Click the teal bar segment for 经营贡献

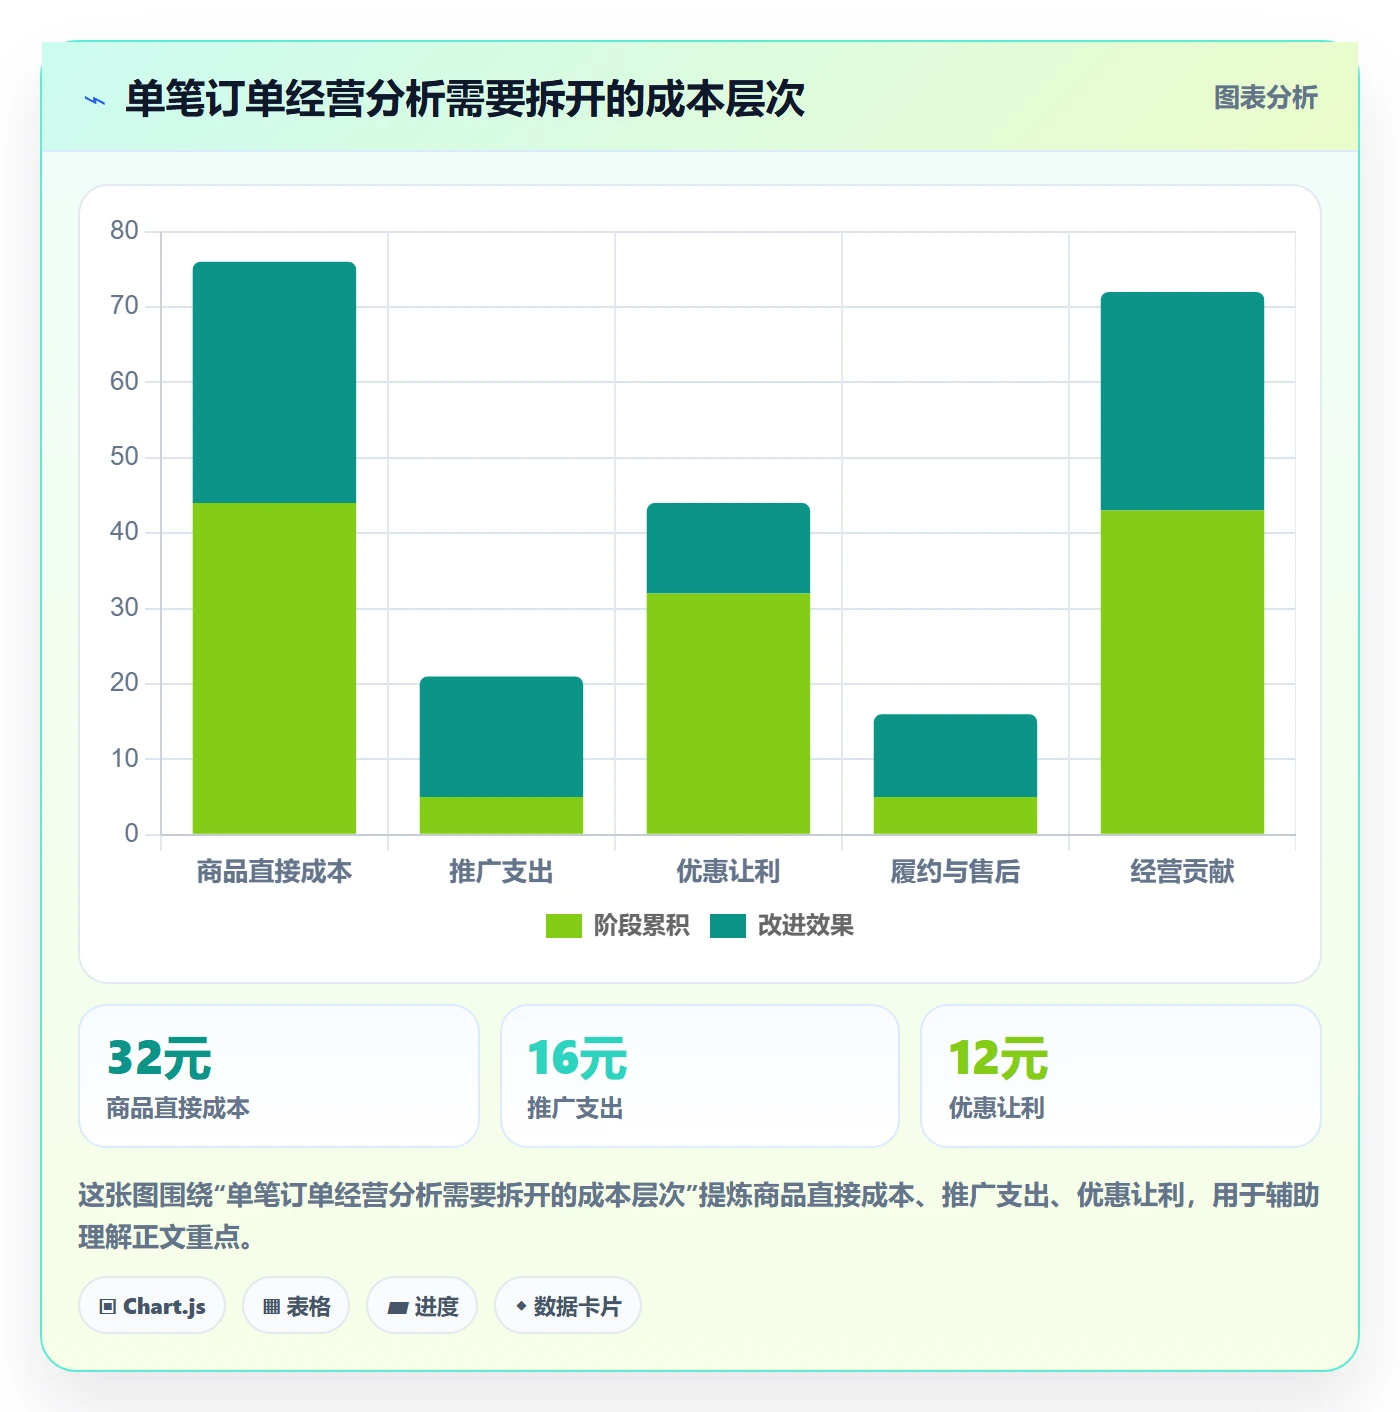pyautogui.click(x=1182, y=401)
